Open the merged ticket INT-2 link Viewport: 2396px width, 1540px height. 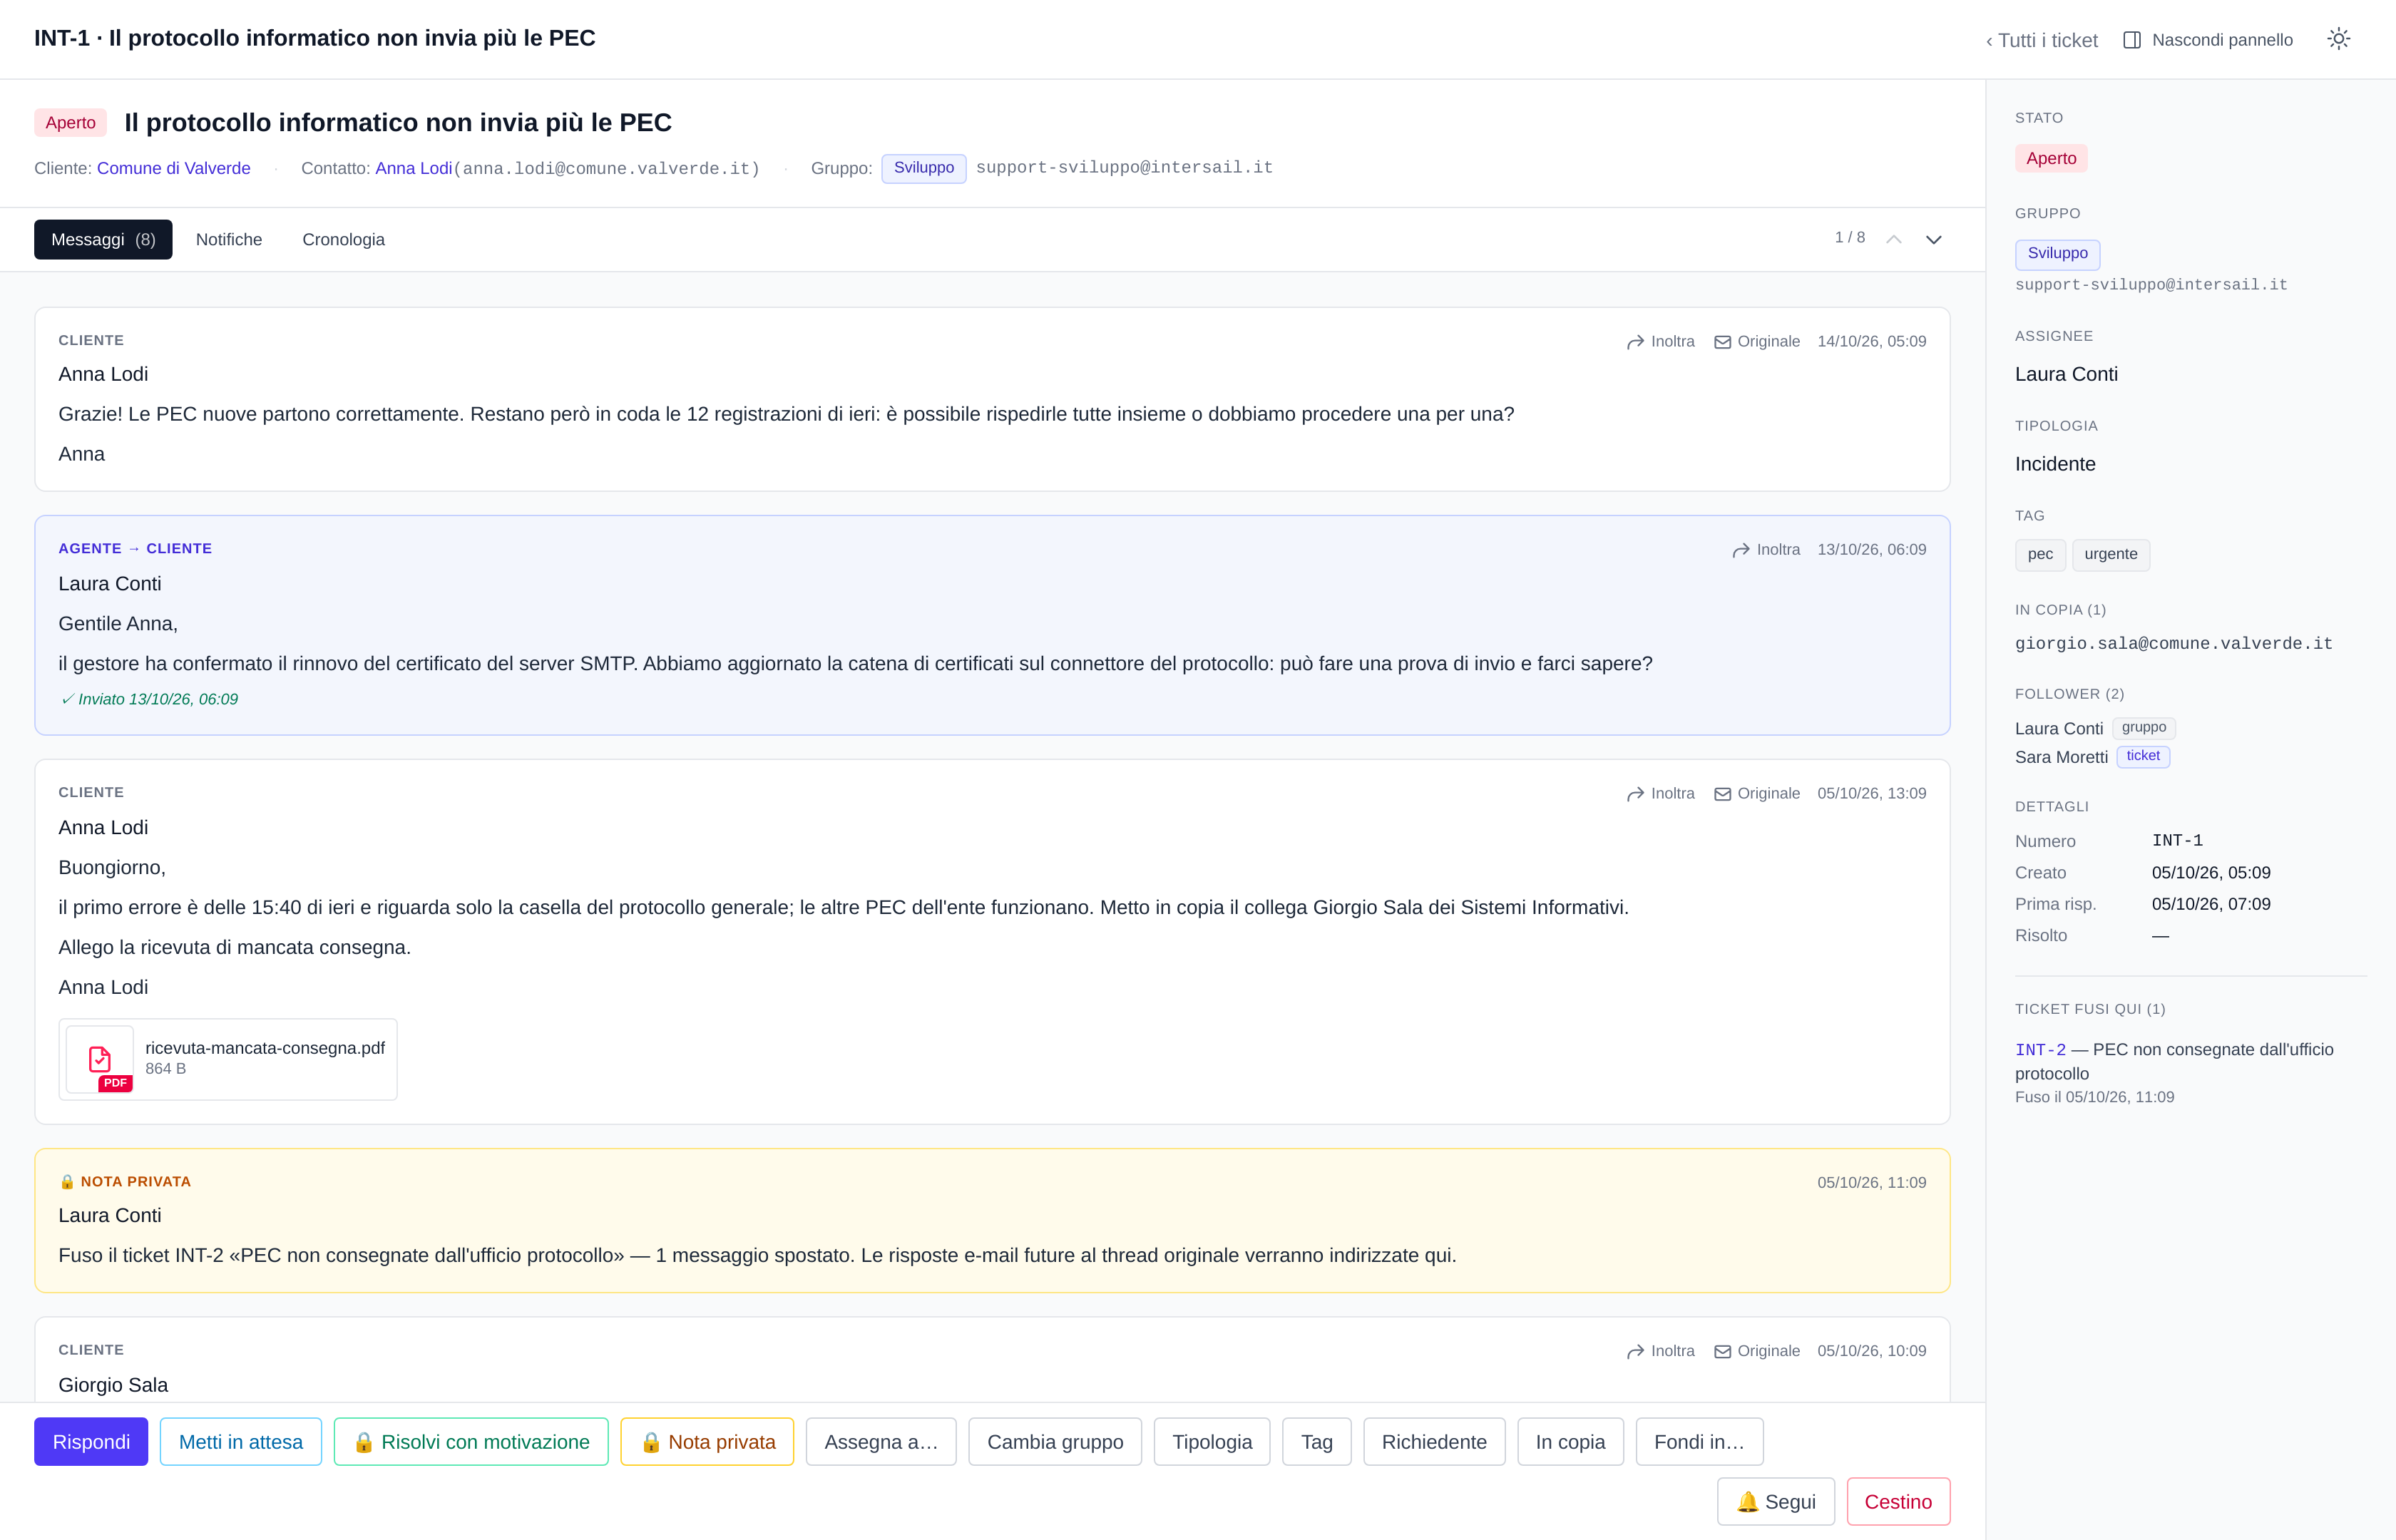[2040, 1049]
